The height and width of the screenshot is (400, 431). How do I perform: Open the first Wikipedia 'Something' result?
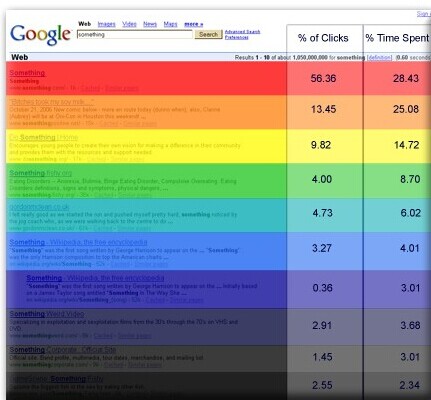78,242
